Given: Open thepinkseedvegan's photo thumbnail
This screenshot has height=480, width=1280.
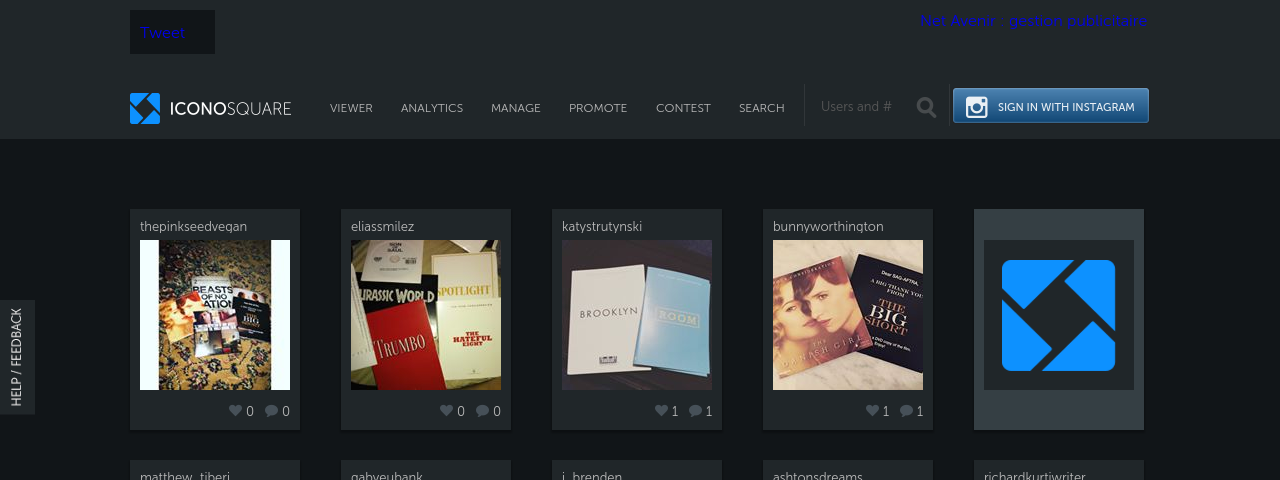Looking at the screenshot, I should pos(215,315).
